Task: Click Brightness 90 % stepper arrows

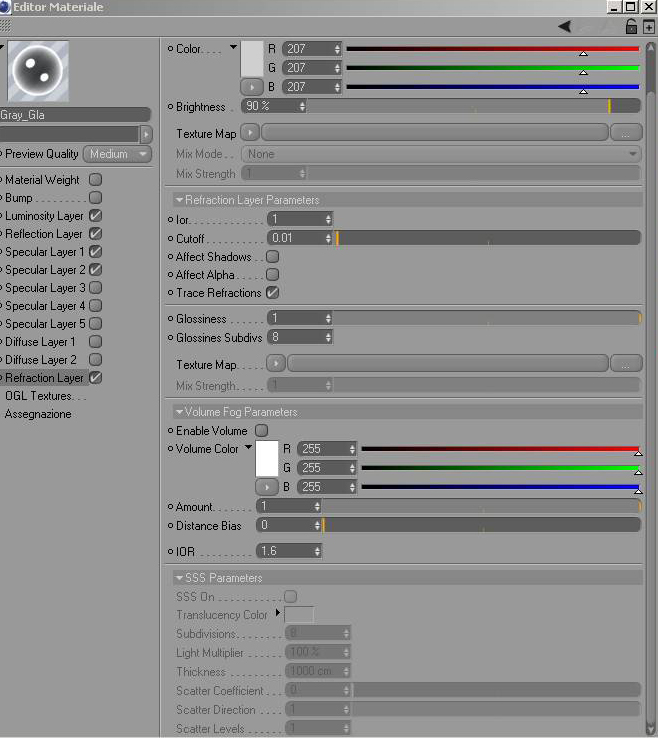Action: coord(302,106)
